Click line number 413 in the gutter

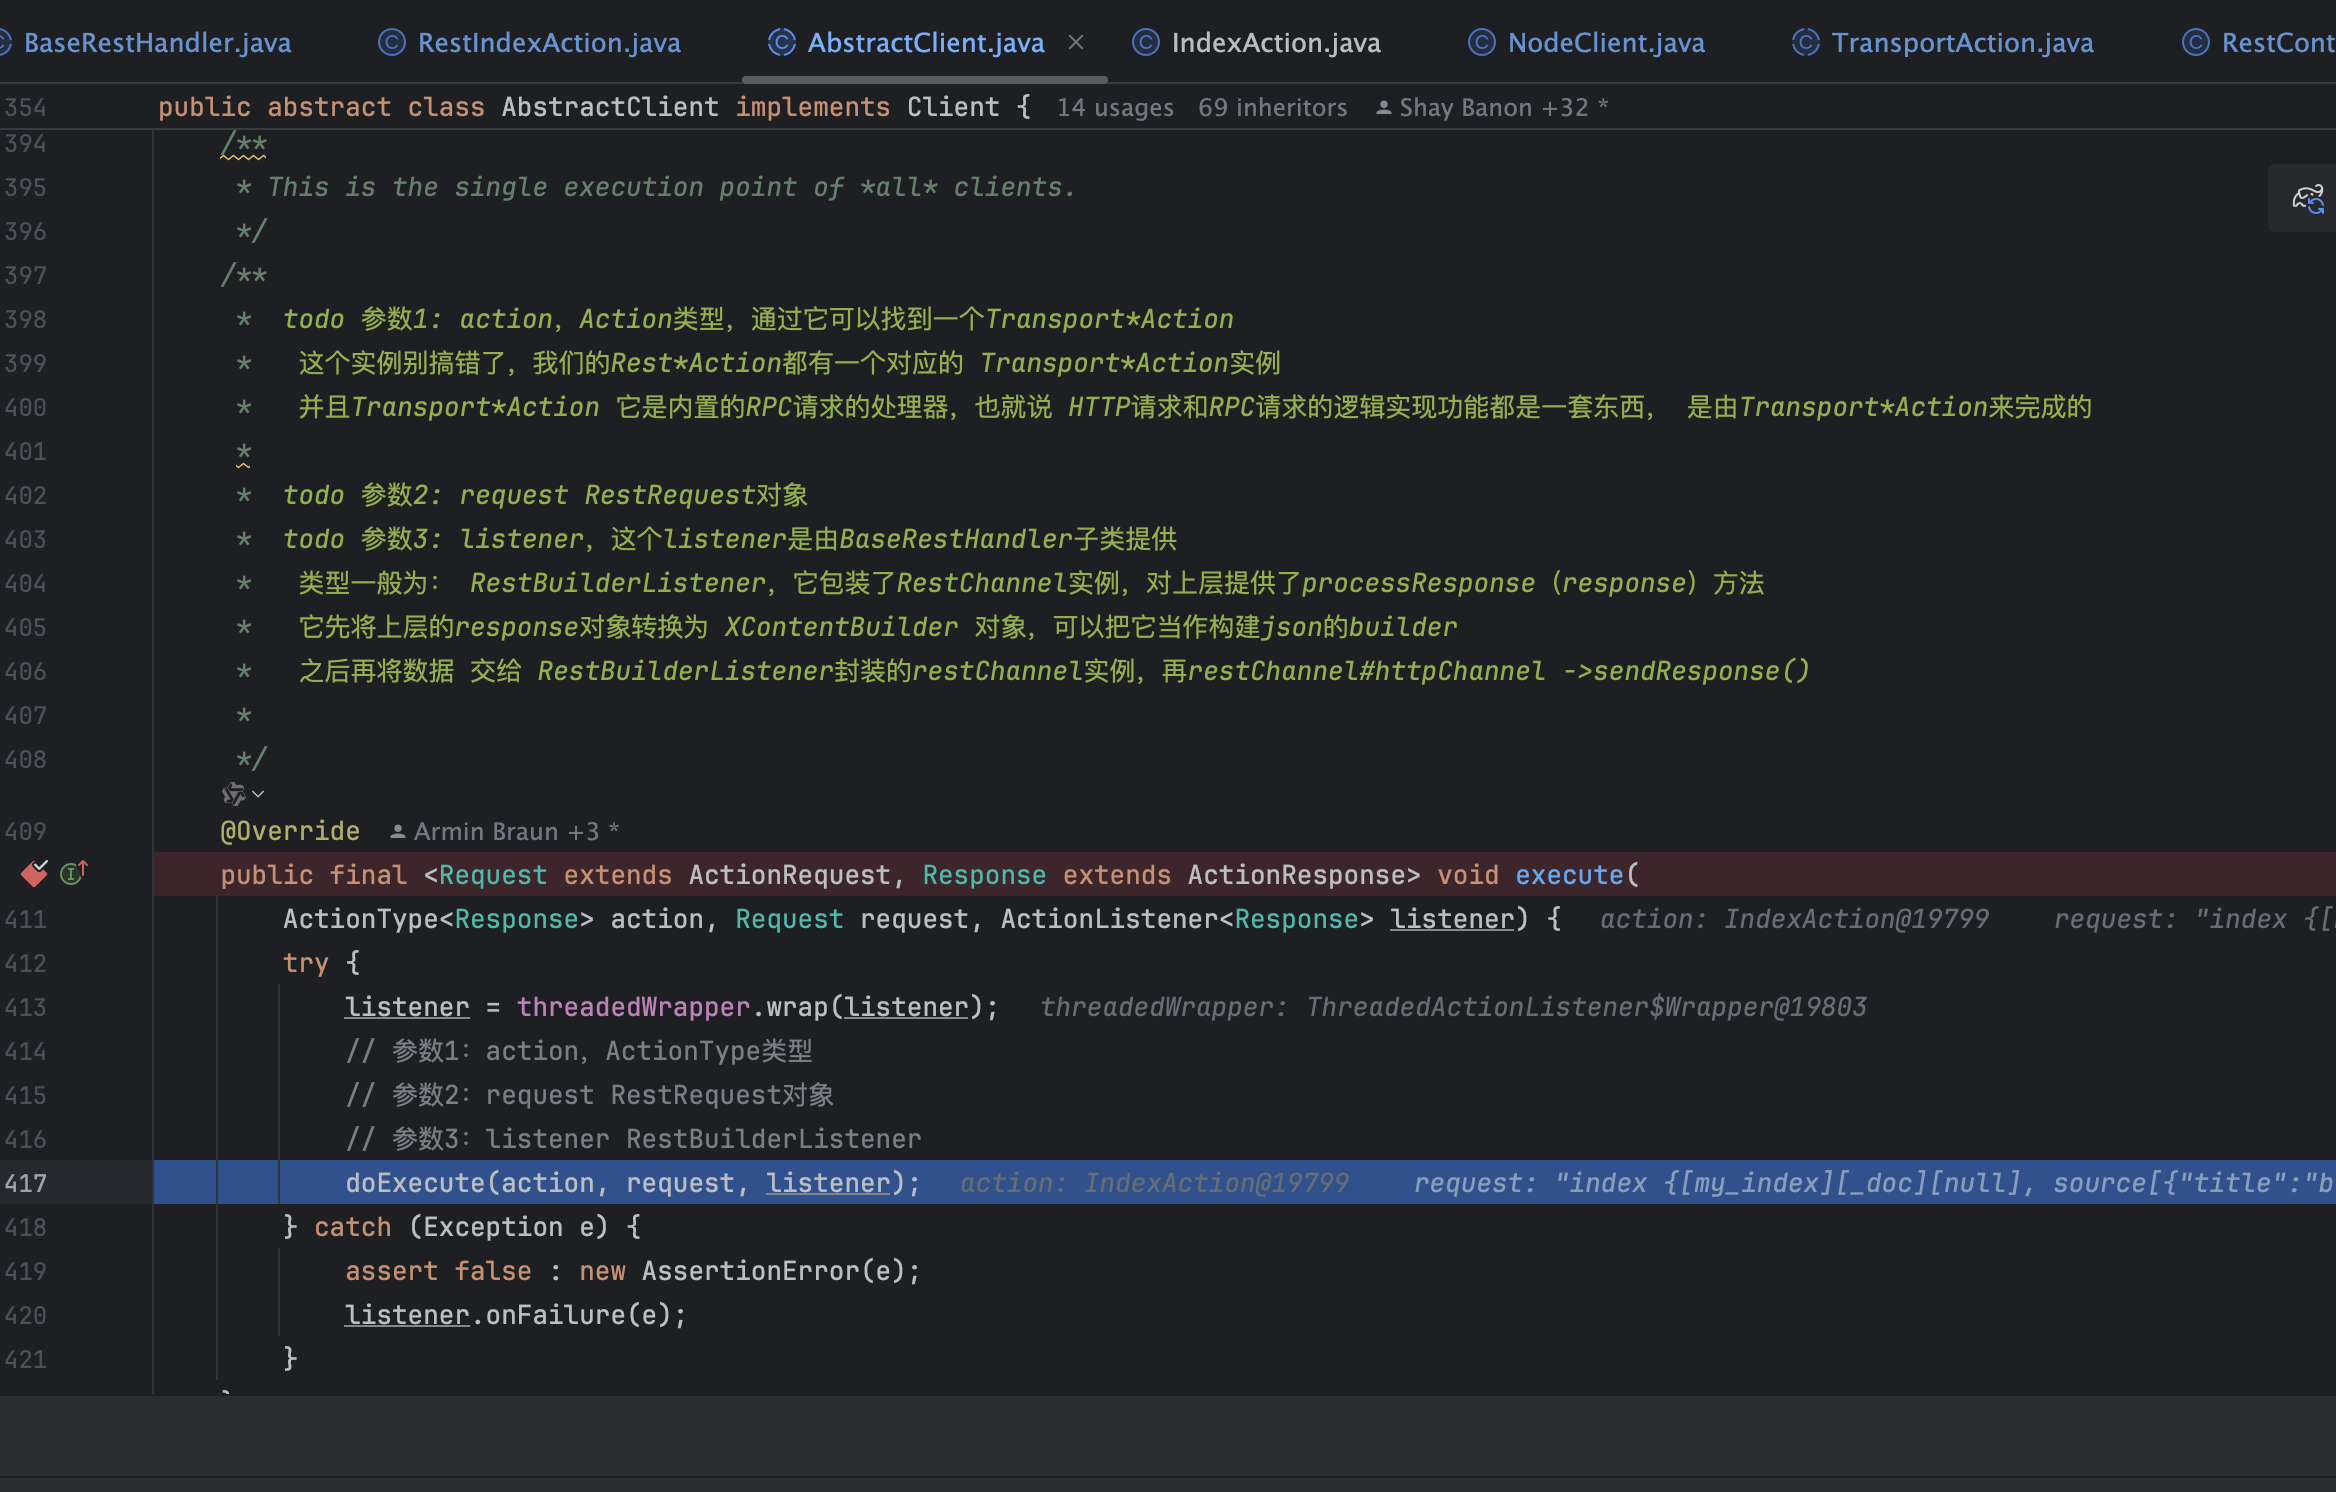pos(25,1007)
